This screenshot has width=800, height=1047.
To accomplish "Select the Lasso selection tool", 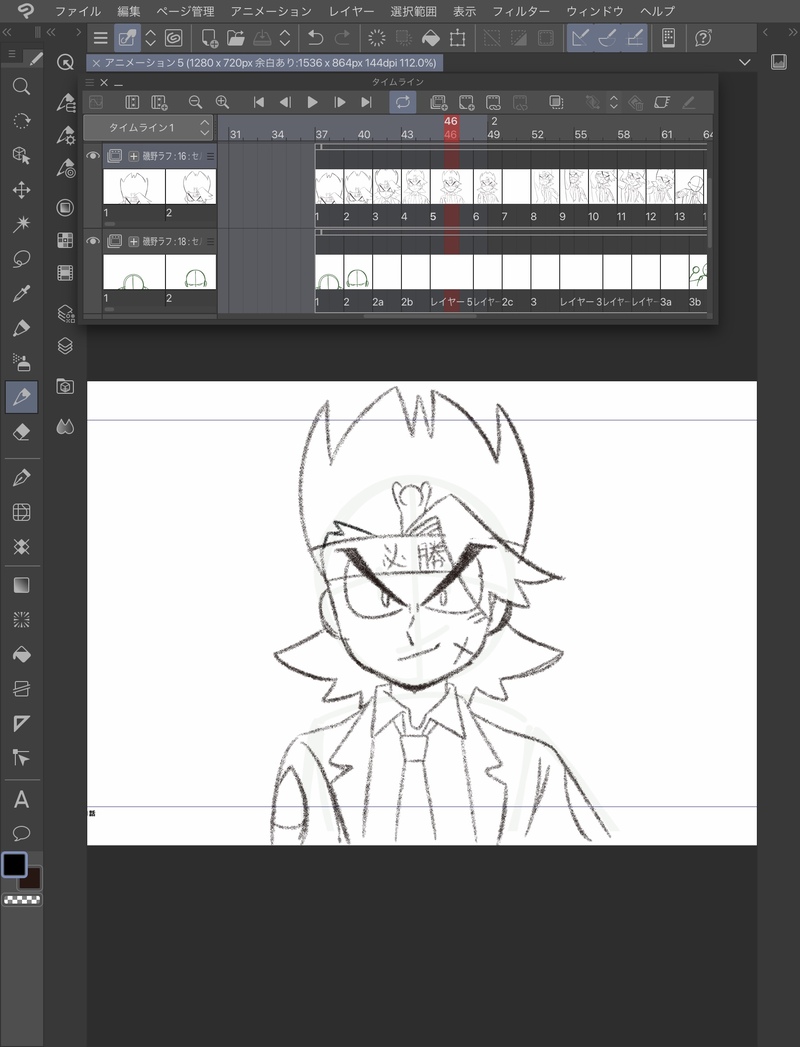I will (x=21, y=258).
